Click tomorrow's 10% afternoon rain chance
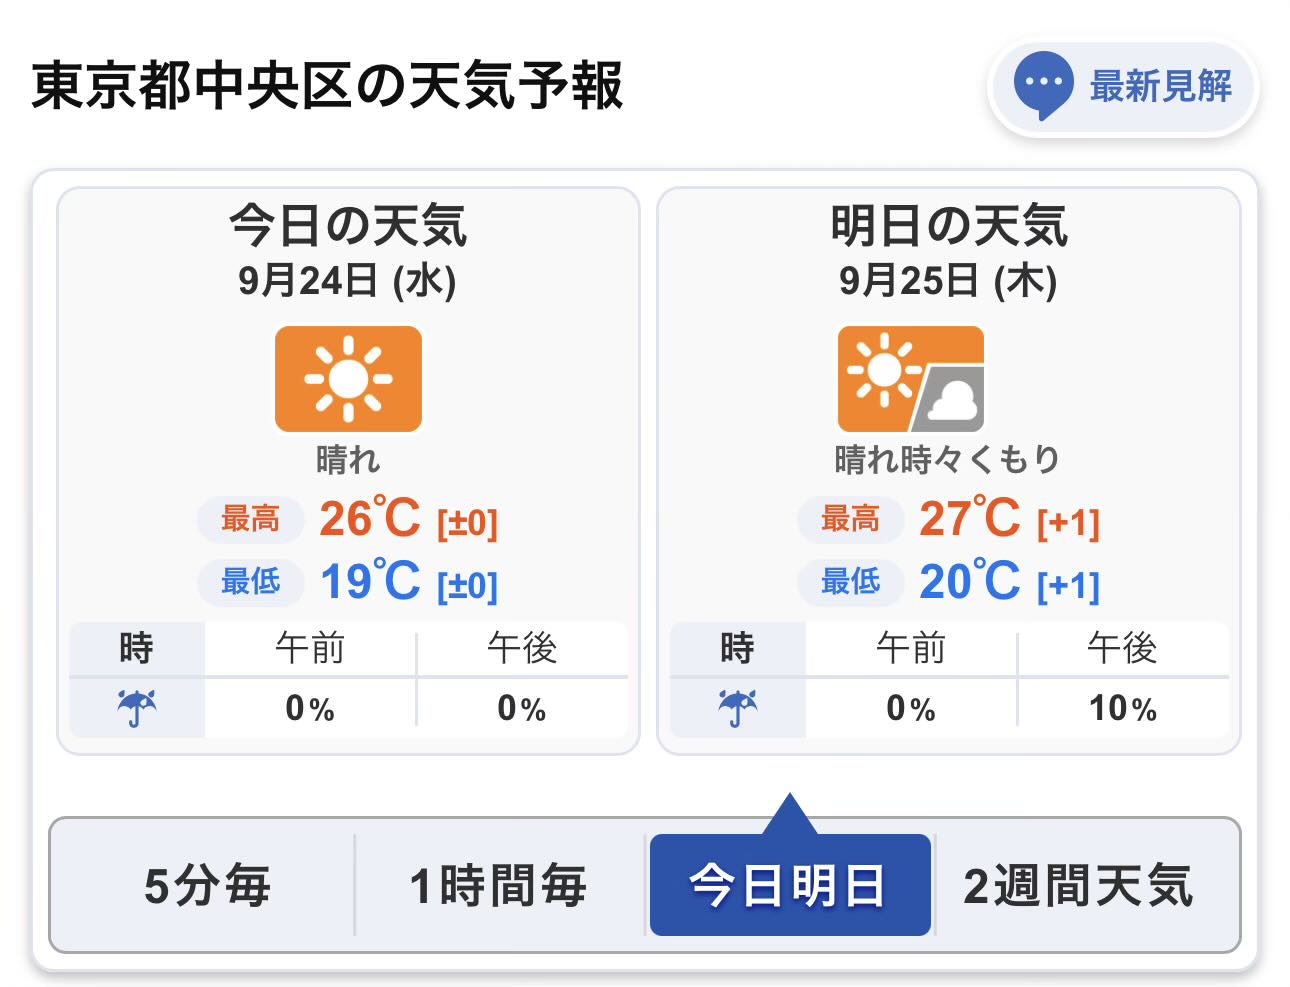 pos(1122,708)
